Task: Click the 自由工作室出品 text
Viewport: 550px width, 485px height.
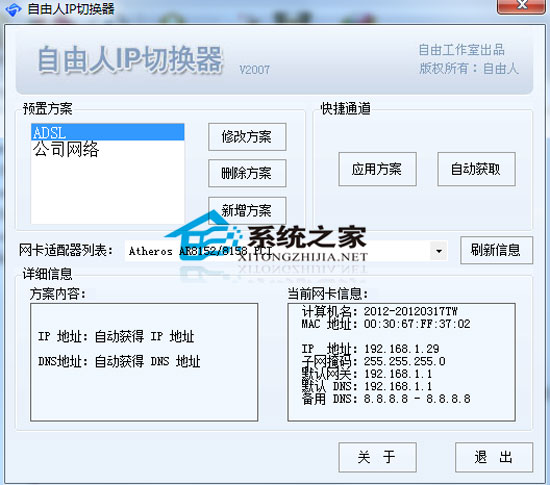Action: tap(462, 50)
